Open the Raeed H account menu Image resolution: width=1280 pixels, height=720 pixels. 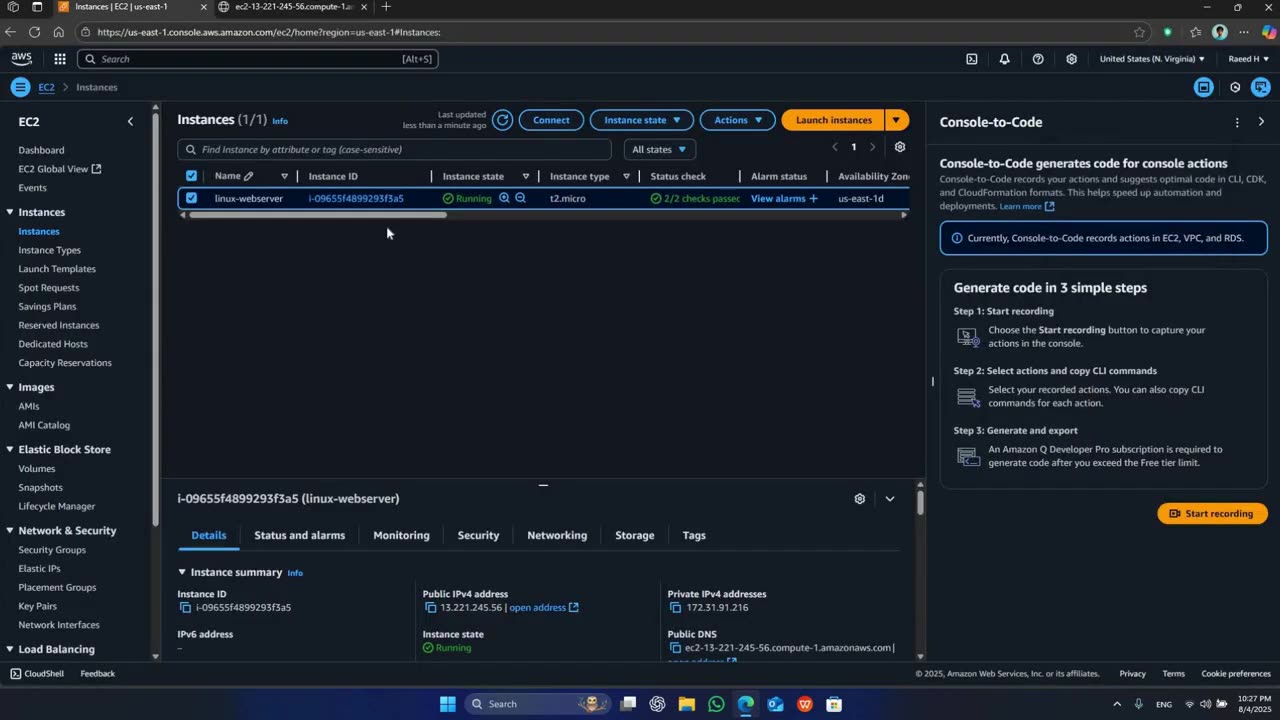click(1248, 59)
